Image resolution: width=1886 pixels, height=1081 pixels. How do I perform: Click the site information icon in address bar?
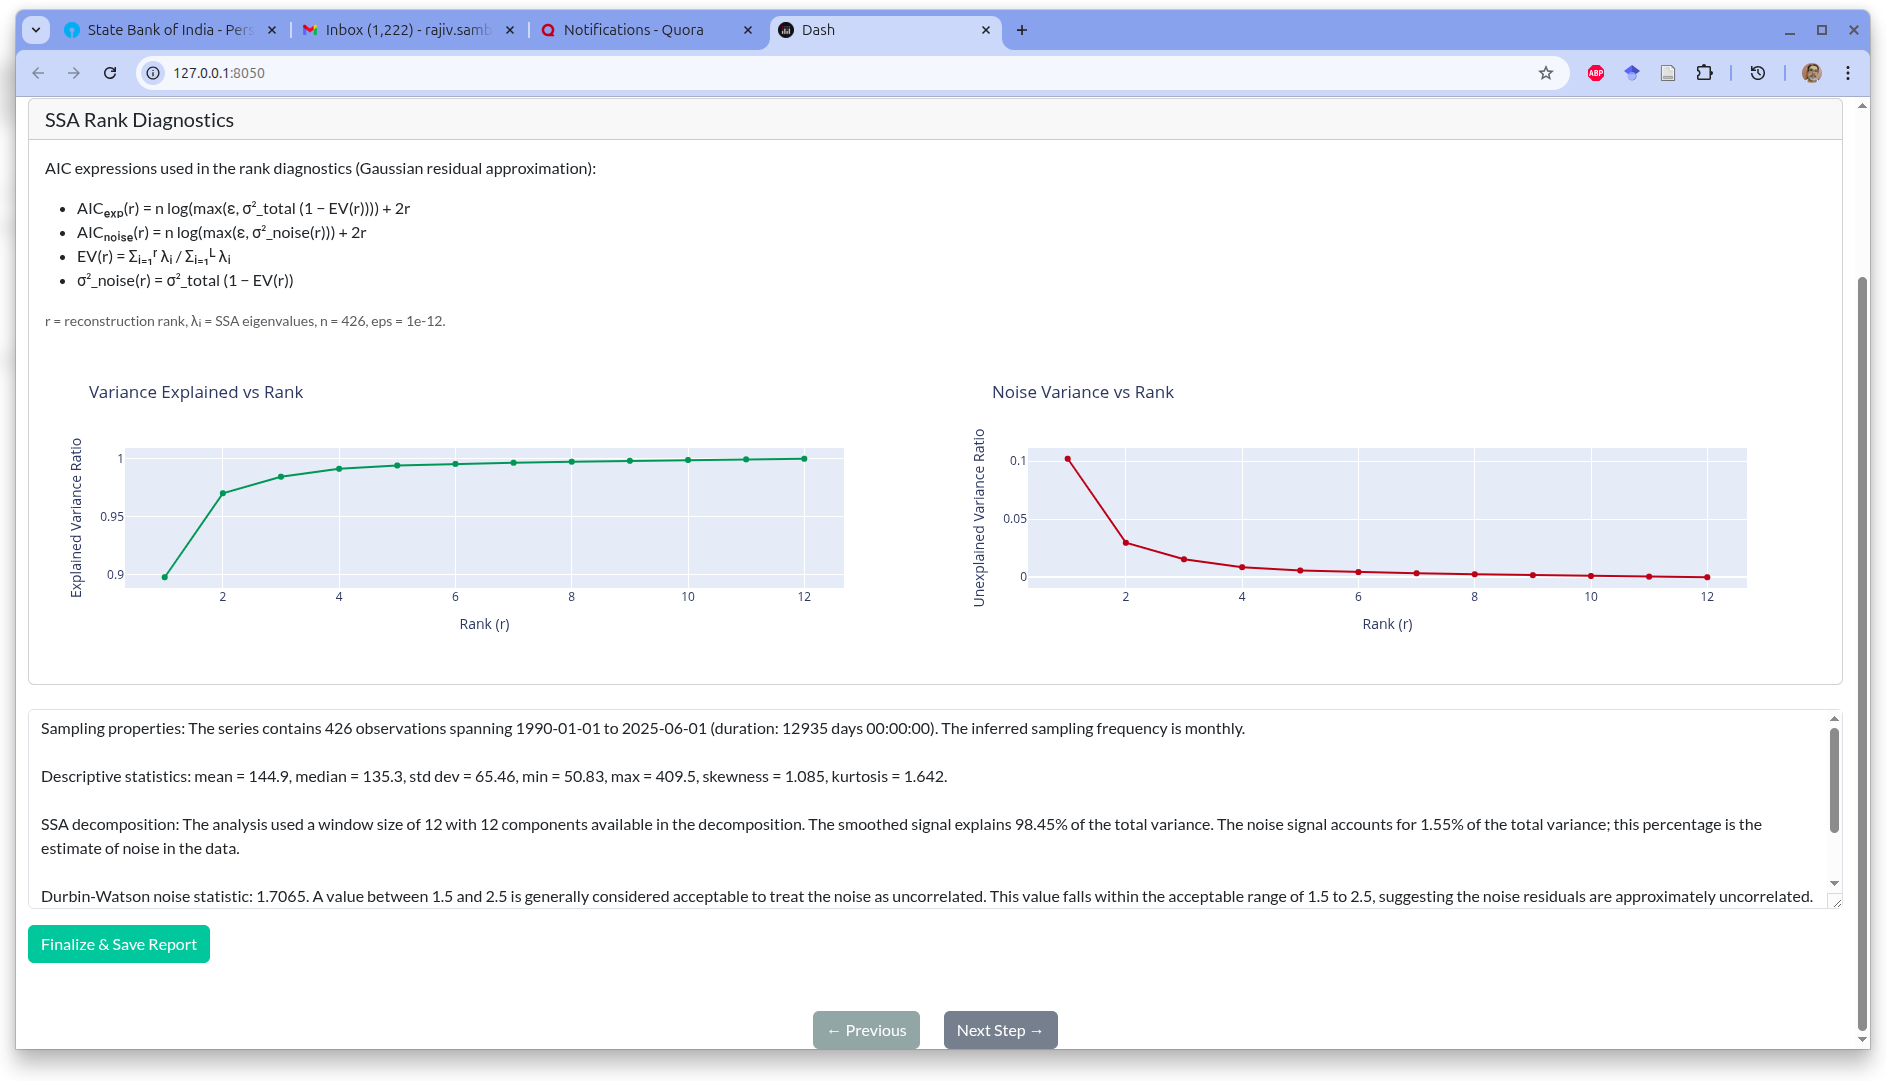coord(153,73)
